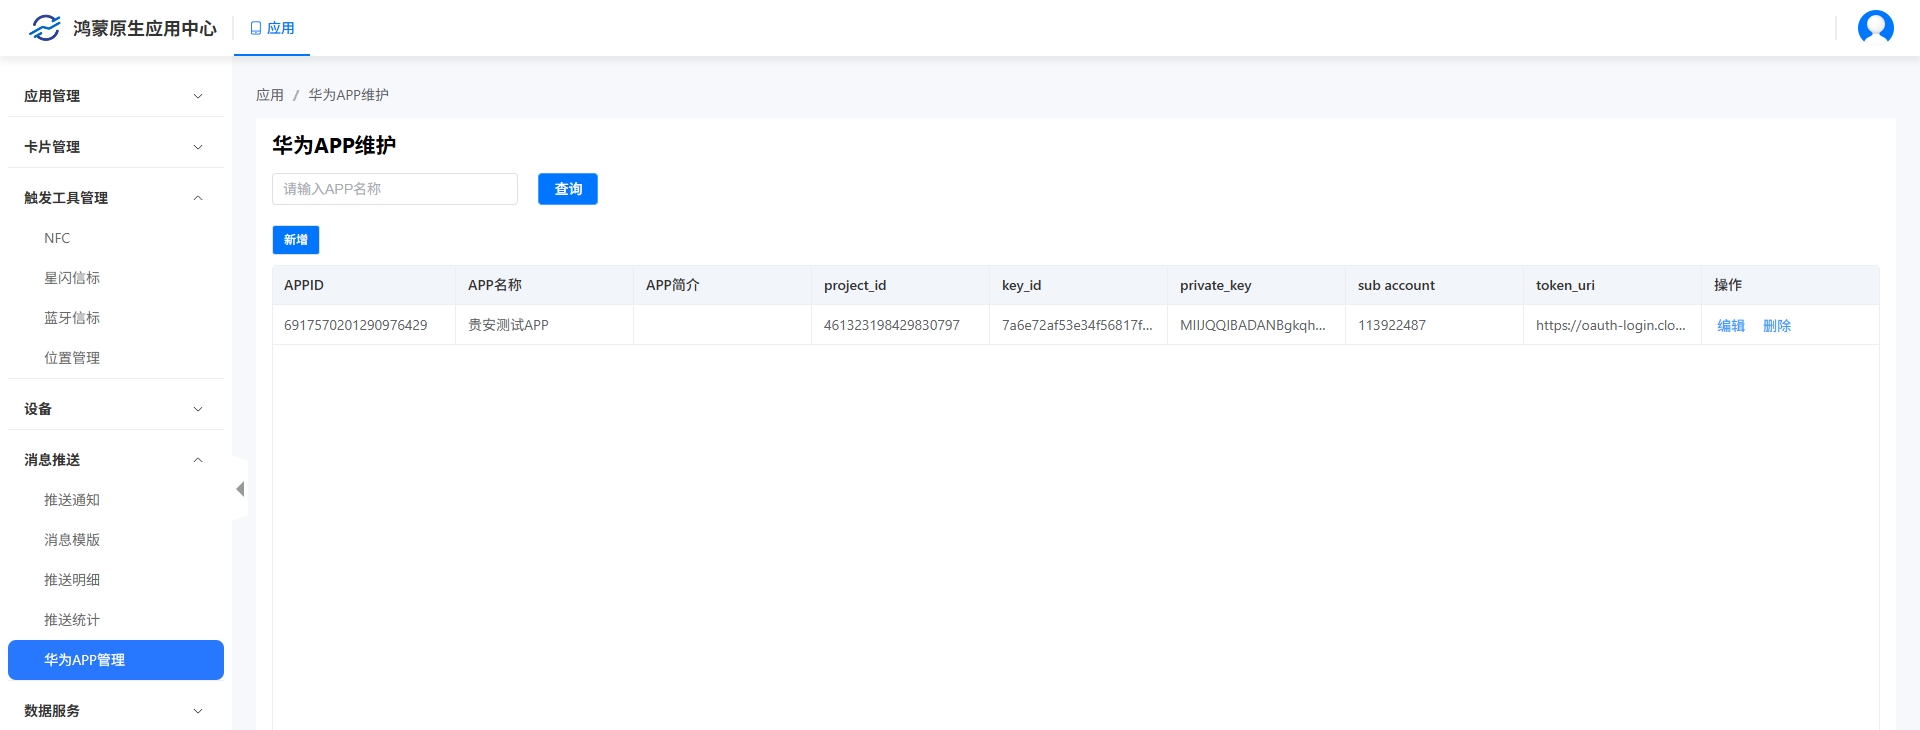Click the 应用 breadcrumb link

270,95
